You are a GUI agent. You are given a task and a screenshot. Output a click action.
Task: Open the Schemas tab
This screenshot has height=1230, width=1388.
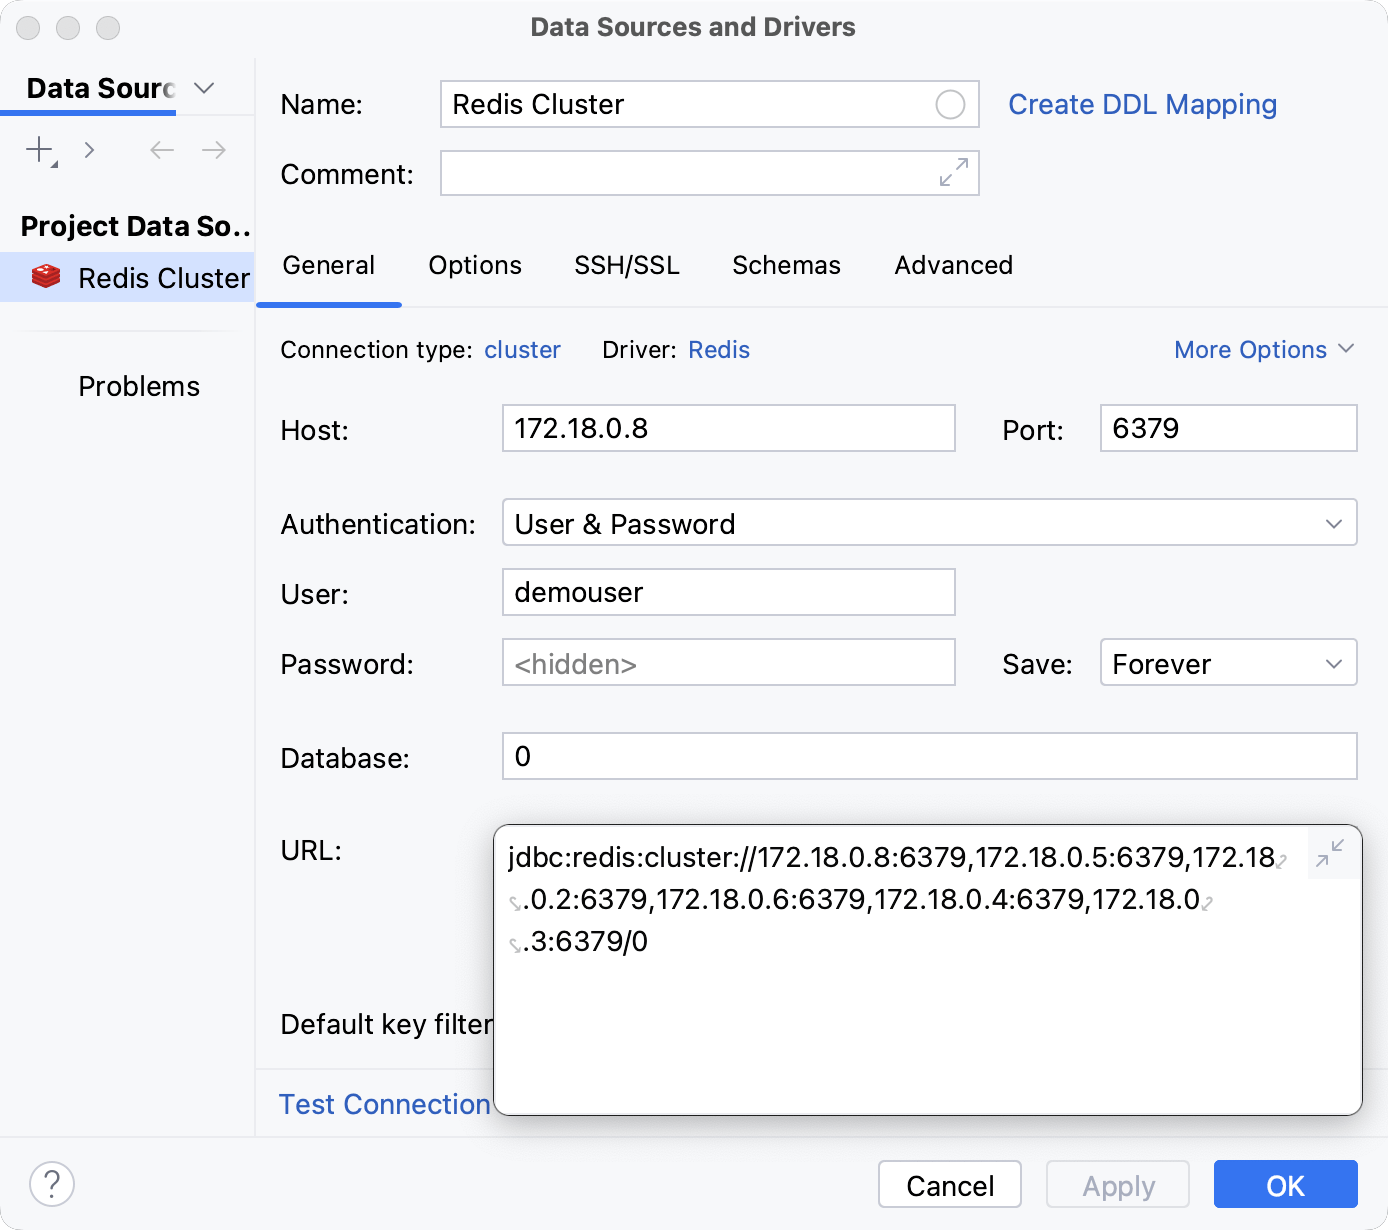coord(786,265)
